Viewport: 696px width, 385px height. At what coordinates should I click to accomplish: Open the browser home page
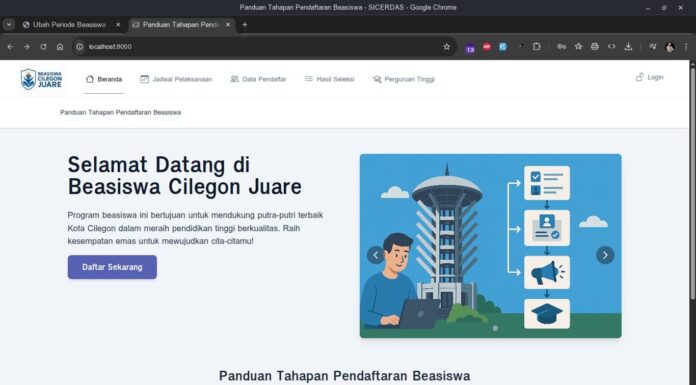tap(60, 47)
